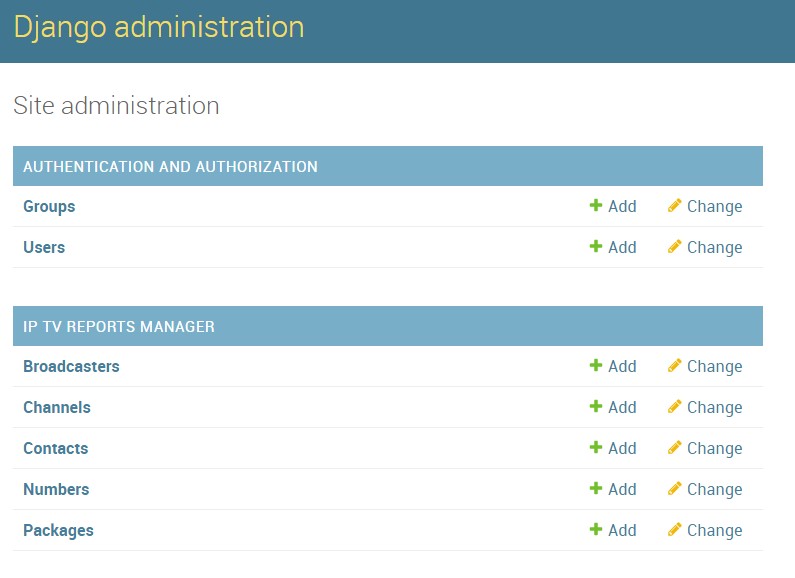This screenshot has width=795, height=578.
Task: Click the green plus icon for Groups
Action: 596,205
